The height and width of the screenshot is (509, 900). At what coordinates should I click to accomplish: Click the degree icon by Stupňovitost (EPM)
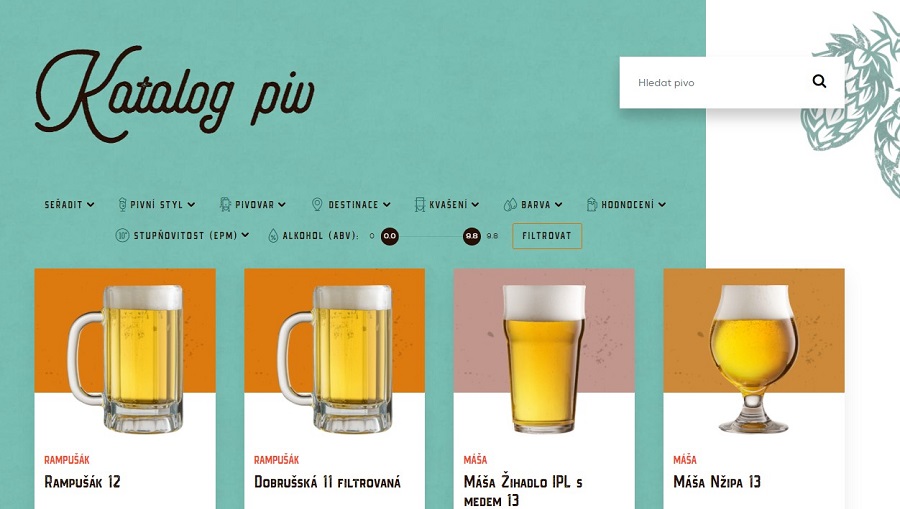[x=122, y=235]
